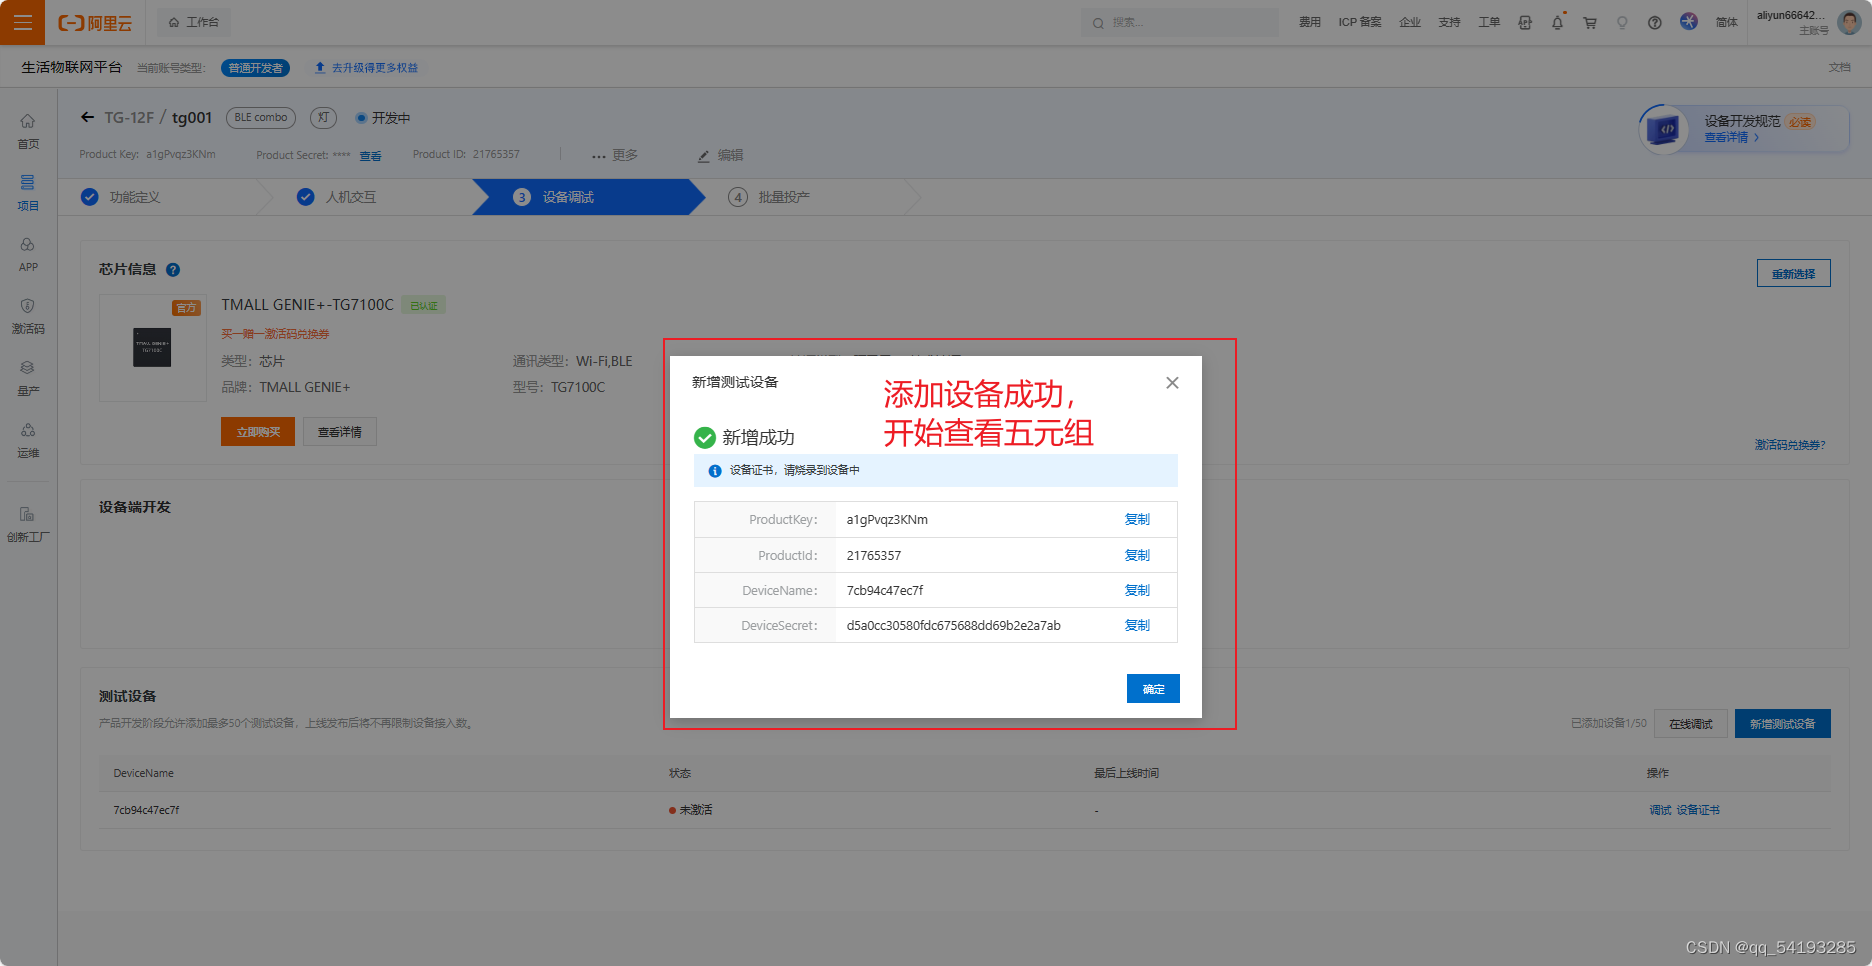Image resolution: width=1872 pixels, height=966 pixels.
Task: Open 量产 in the sidebar
Action: [28, 379]
